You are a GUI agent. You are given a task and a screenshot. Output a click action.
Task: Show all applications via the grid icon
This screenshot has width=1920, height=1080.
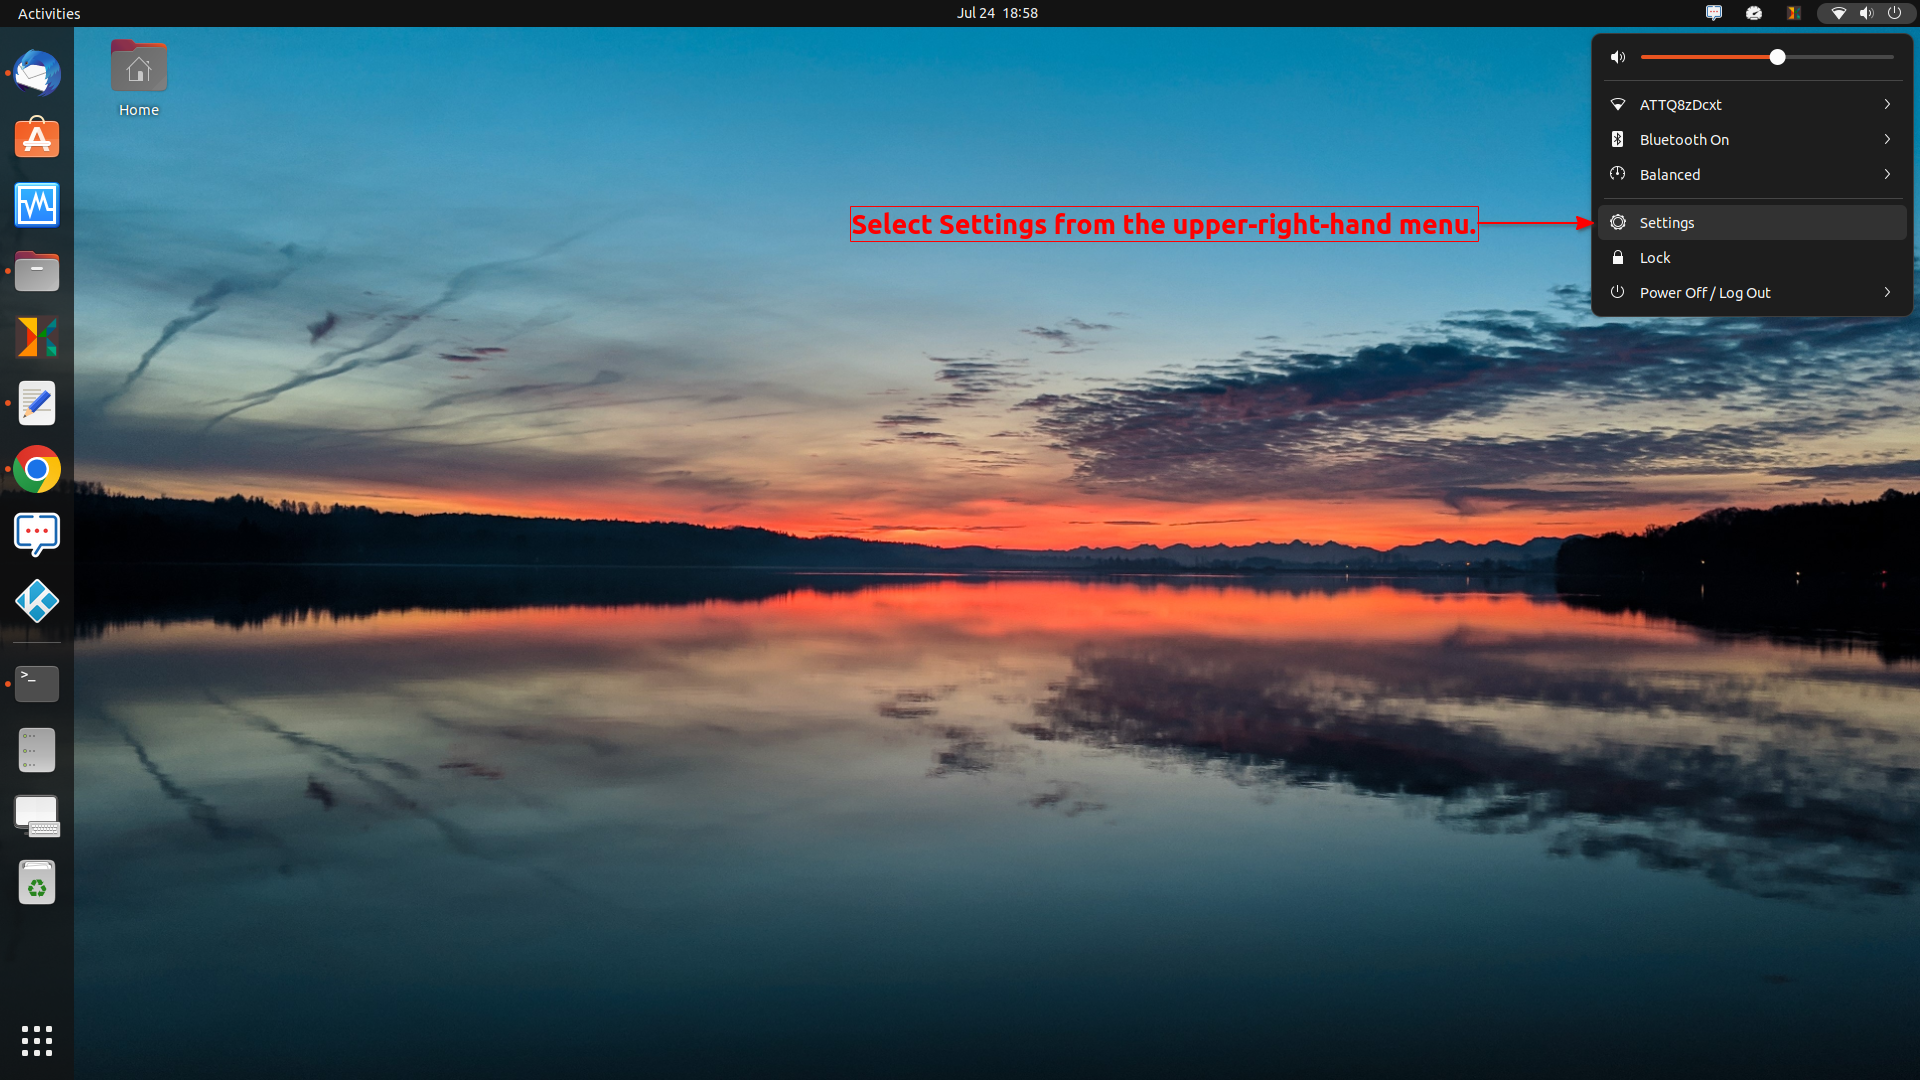click(x=37, y=1041)
